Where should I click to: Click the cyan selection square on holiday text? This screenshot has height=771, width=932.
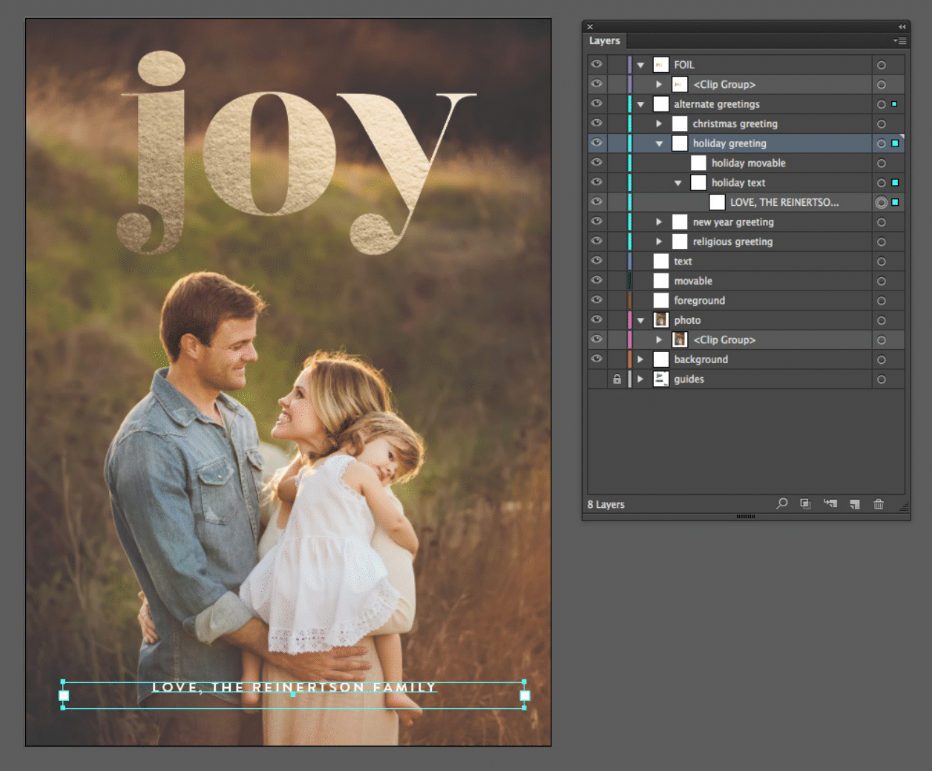click(895, 183)
